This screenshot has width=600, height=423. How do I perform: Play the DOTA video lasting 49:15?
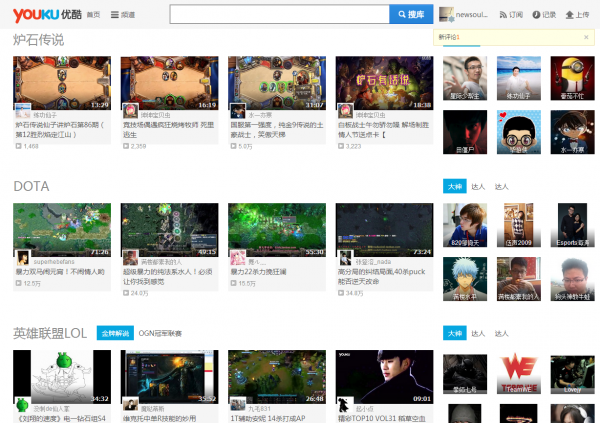tap(170, 230)
